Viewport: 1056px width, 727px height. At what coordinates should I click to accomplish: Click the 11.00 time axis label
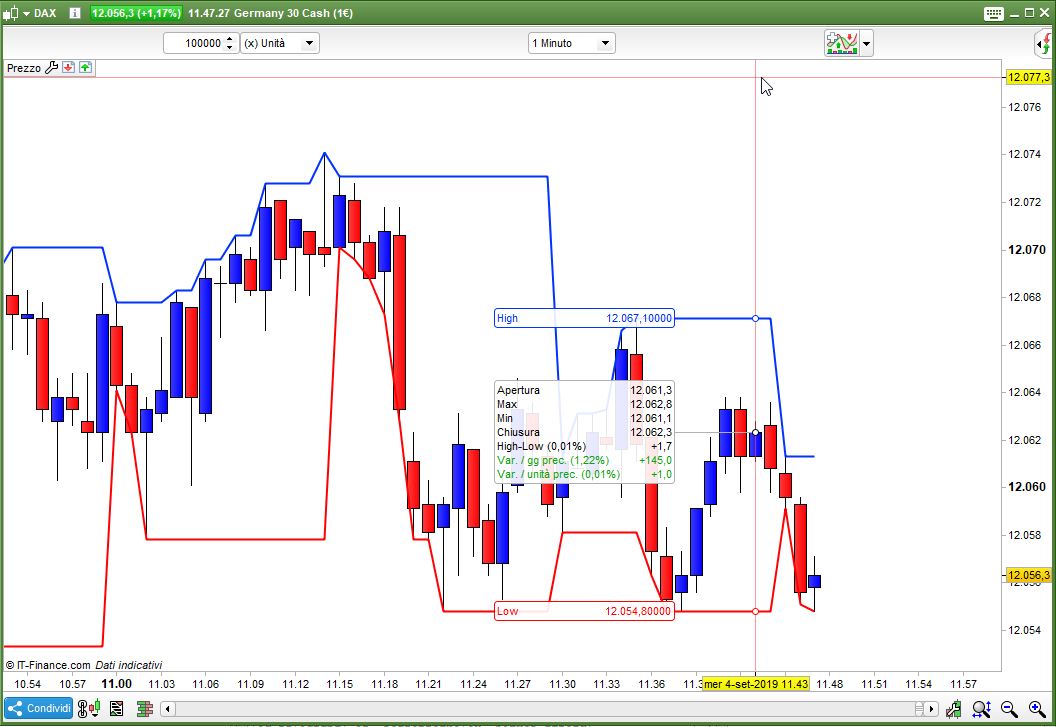[x=117, y=684]
